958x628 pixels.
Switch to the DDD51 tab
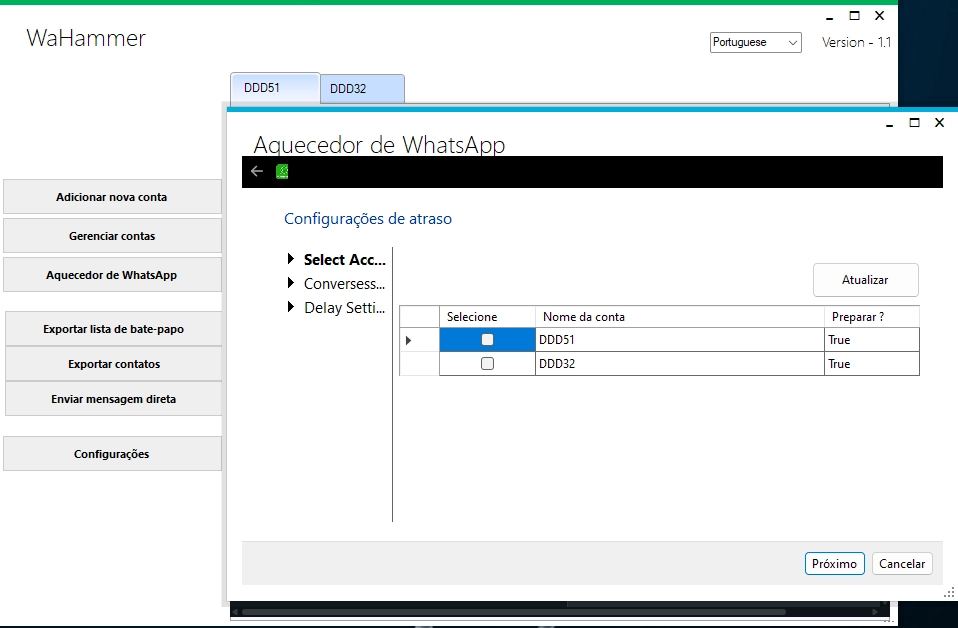(275, 88)
